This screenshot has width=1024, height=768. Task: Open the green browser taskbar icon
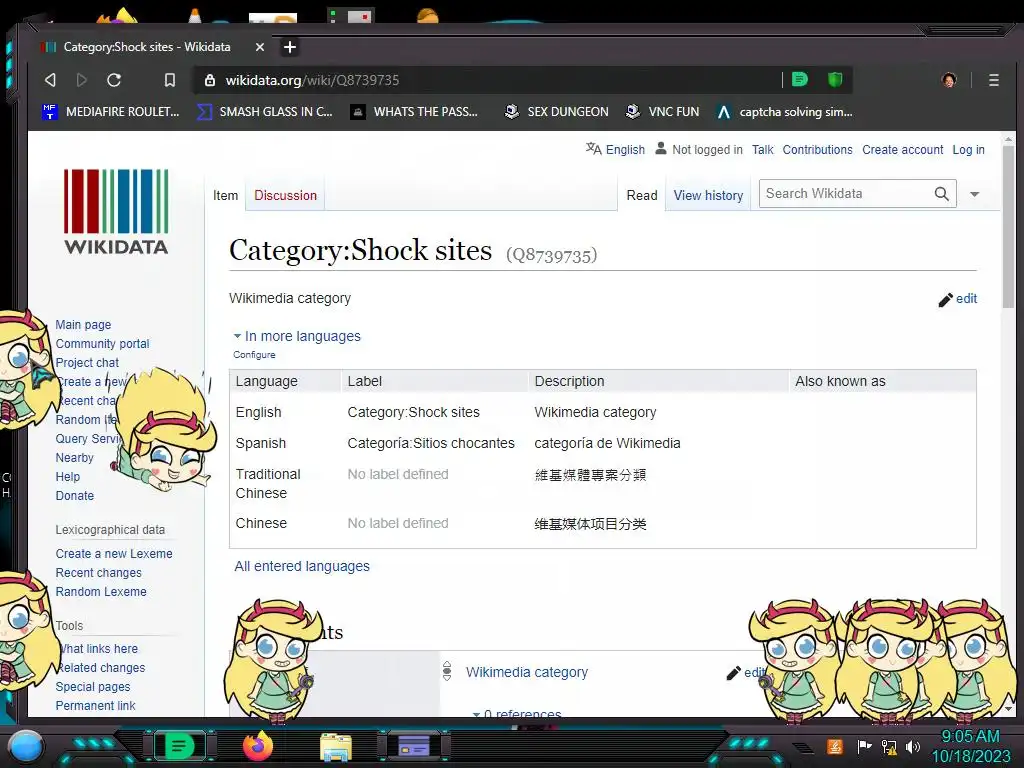pos(179,746)
